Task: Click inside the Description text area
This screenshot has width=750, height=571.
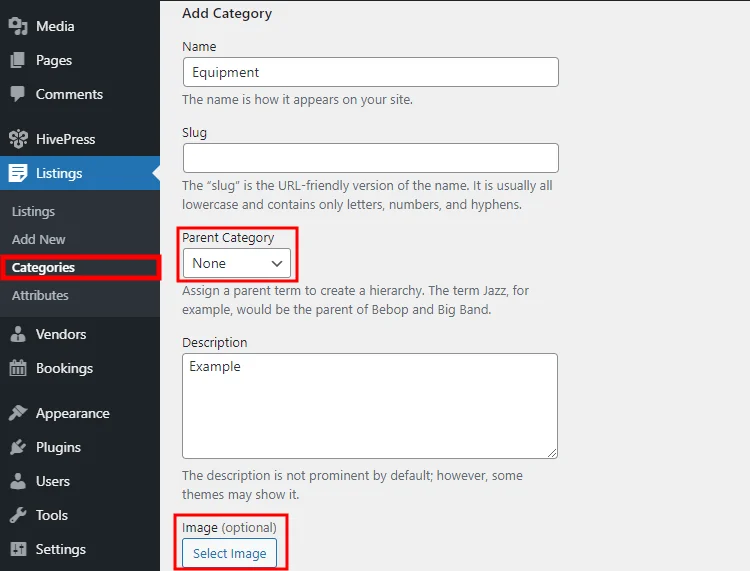Action: (x=370, y=406)
